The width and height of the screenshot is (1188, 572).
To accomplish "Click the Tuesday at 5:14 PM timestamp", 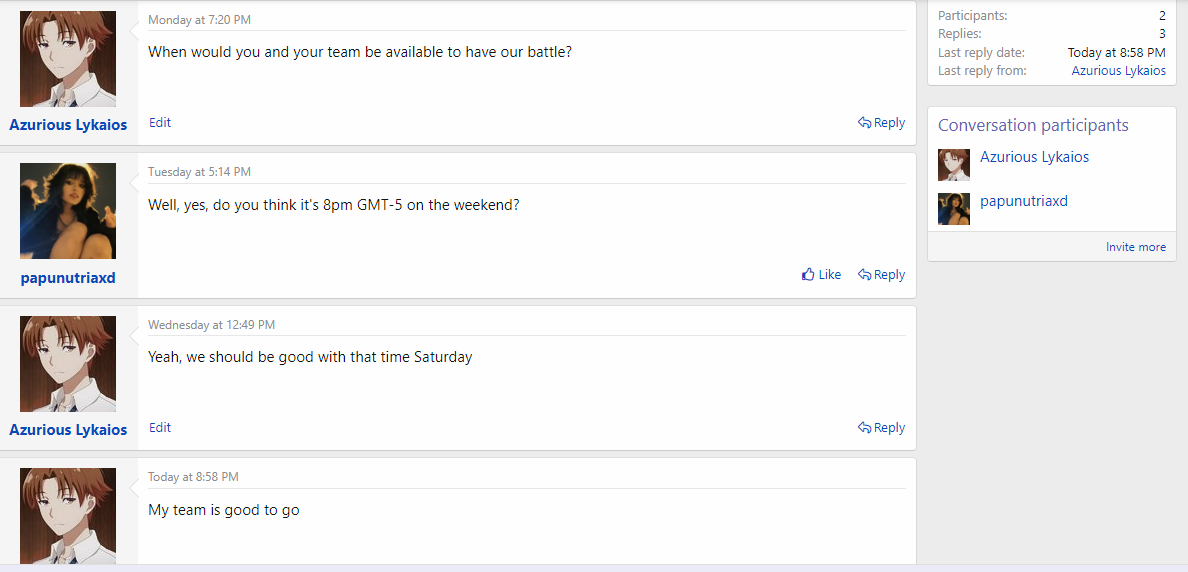I will point(199,172).
